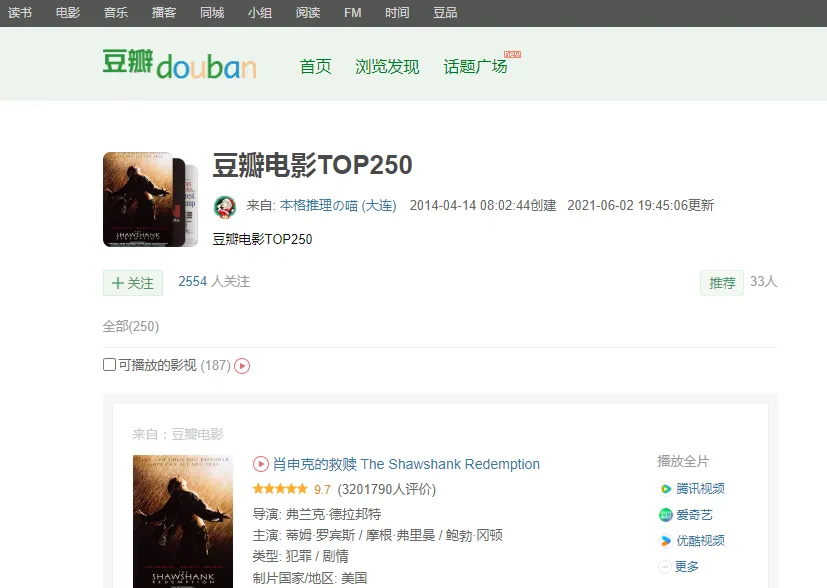This screenshot has width=827, height=588.
Task: Click the 优酷视频 icon
Action: click(666, 541)
